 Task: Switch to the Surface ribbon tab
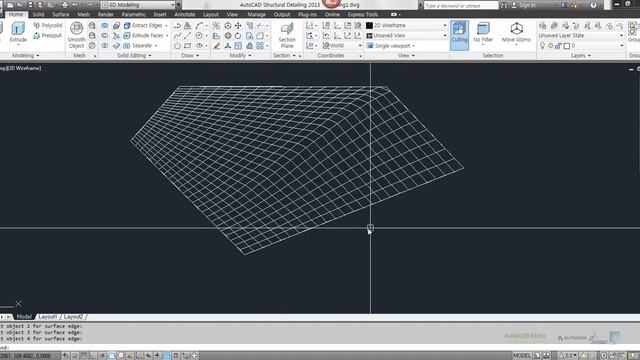pyautogui.click(x=60, y=14)
